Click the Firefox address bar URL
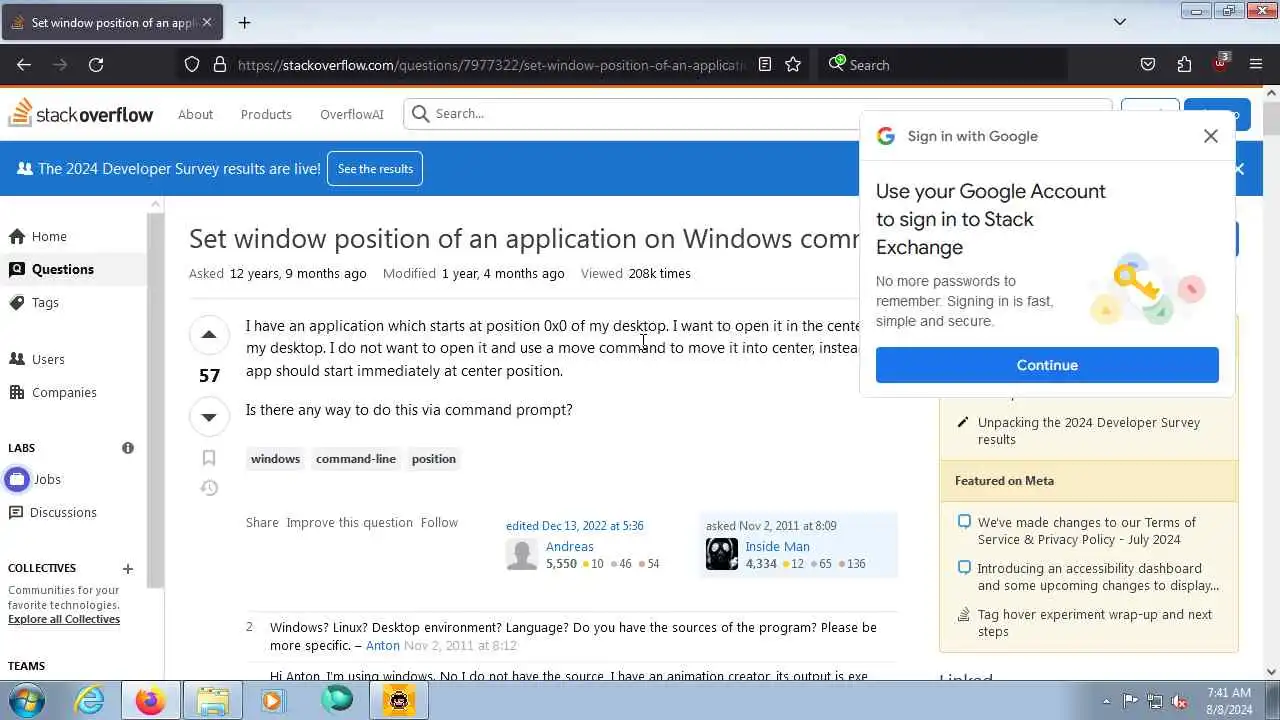Image resolution: width=1280 pixels, height=720 pixels. pos(492,65)
